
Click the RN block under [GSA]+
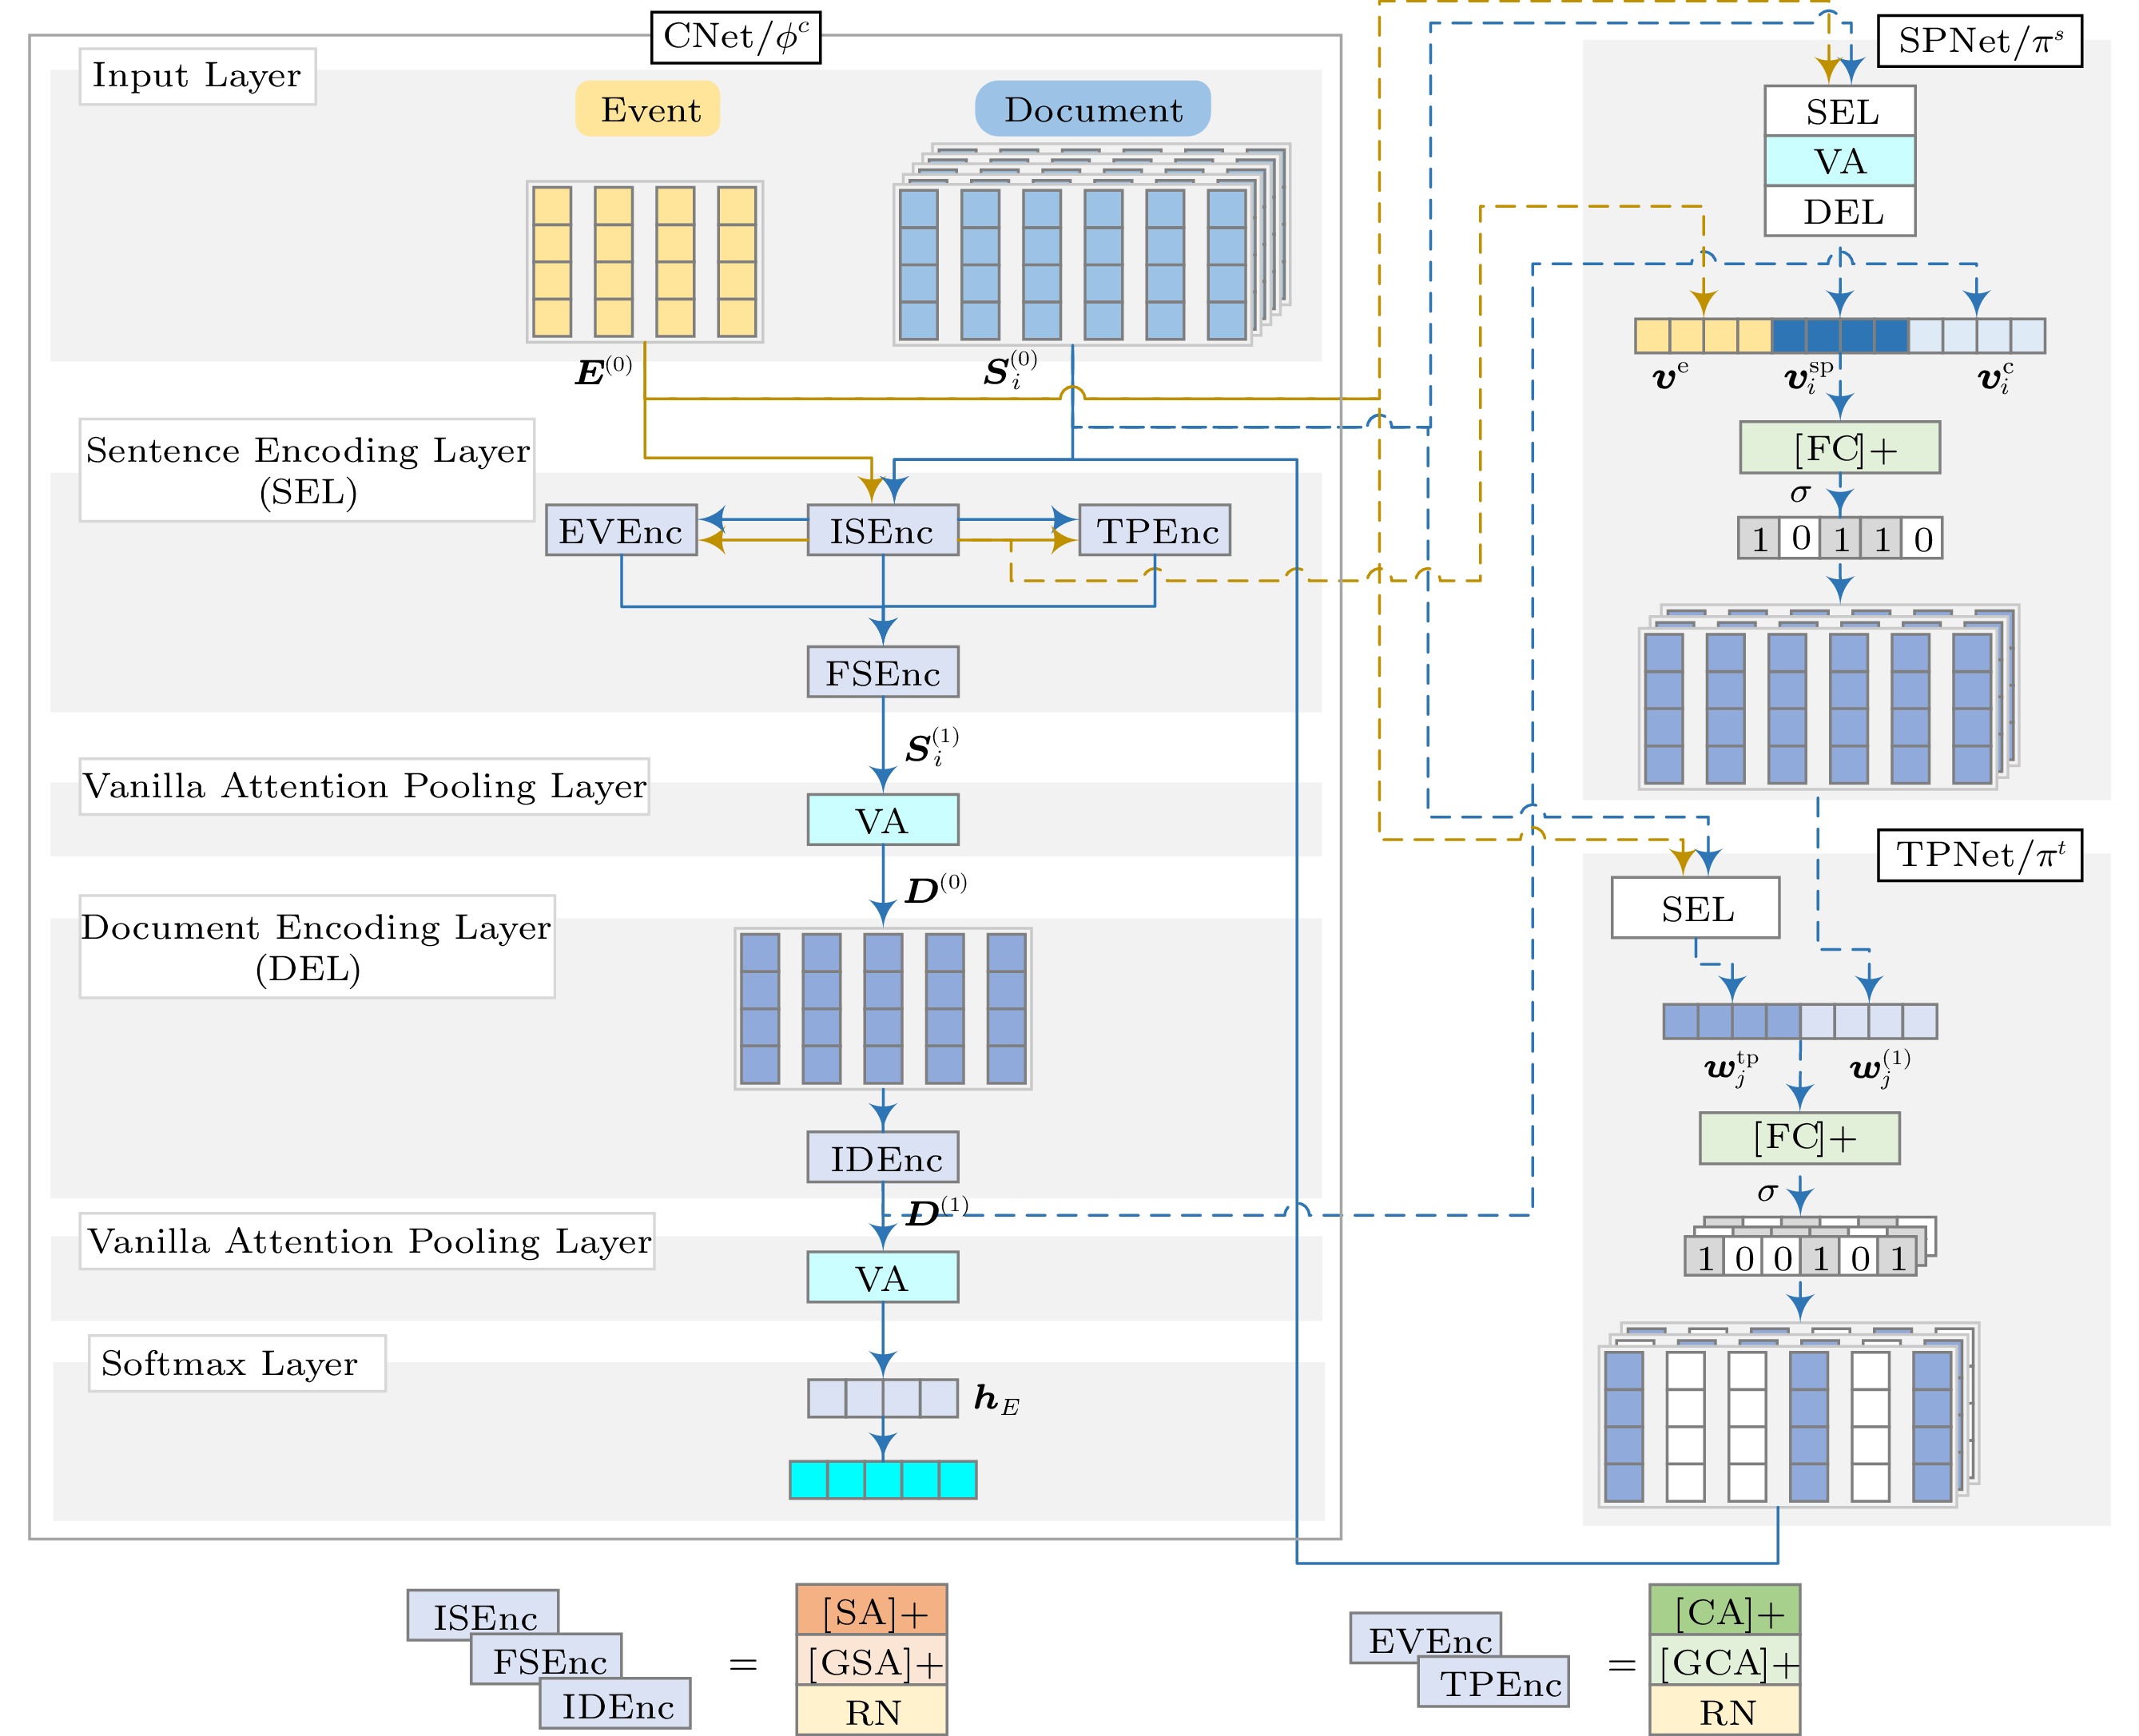(871, 1710)
